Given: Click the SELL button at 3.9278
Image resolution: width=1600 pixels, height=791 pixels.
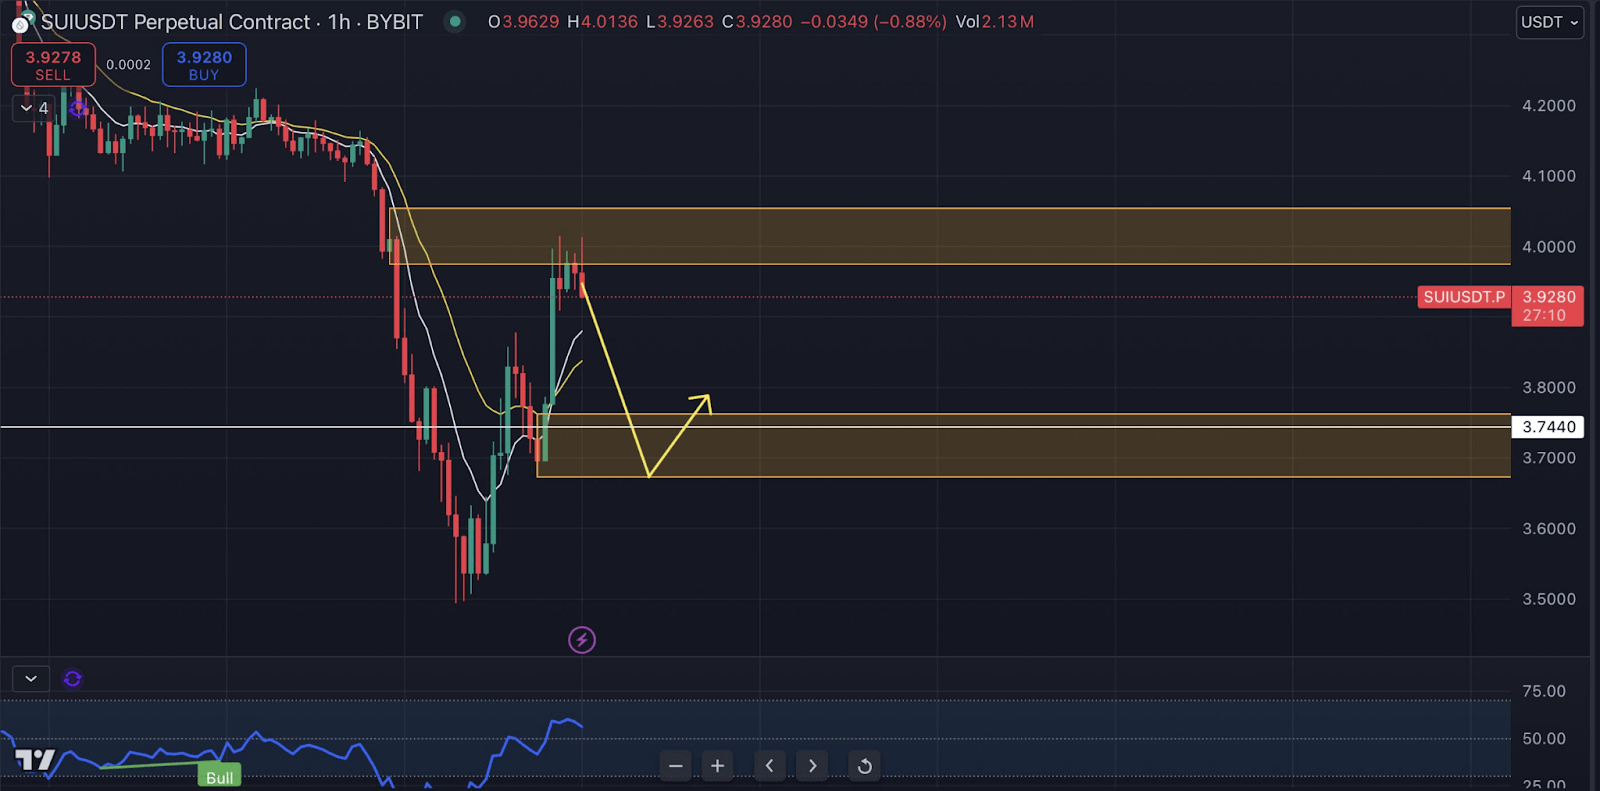Looking at the screenshot, I should 53,65.
